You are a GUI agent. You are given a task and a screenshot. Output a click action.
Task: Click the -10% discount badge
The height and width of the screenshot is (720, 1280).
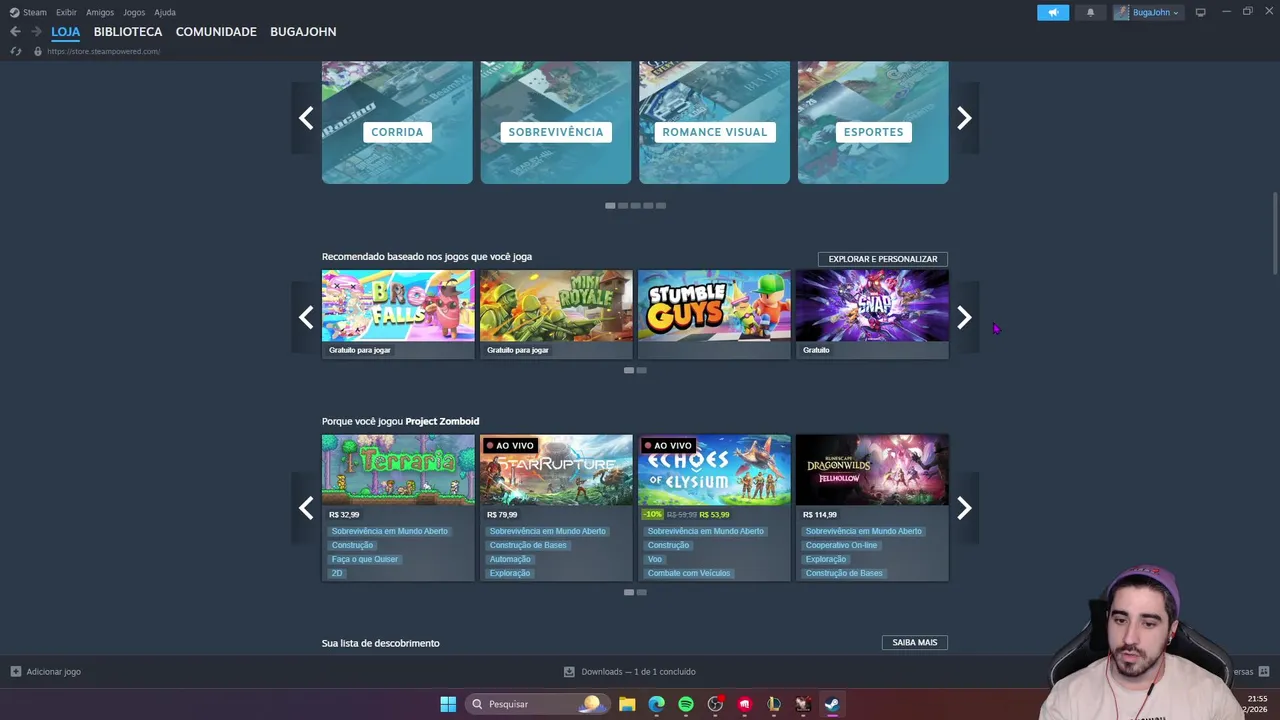tap(652, 515)
